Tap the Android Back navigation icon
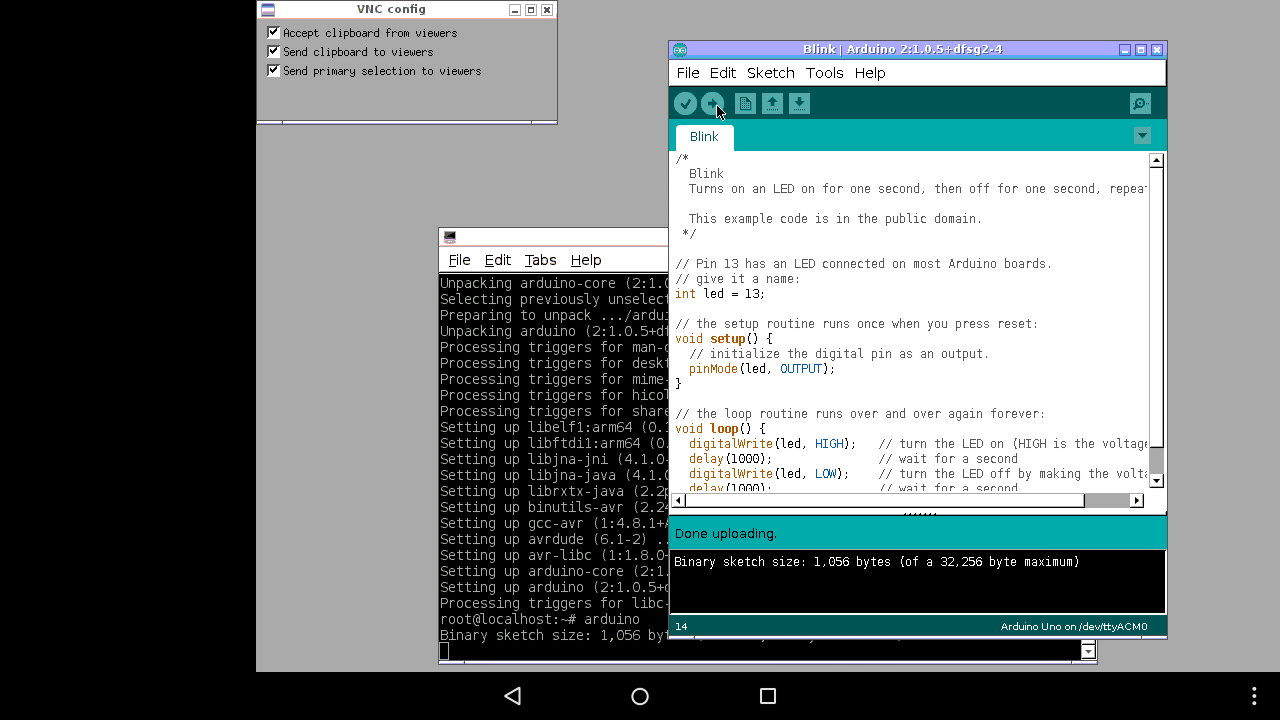This screenshot has width=1280, height=720. (512, 696)
